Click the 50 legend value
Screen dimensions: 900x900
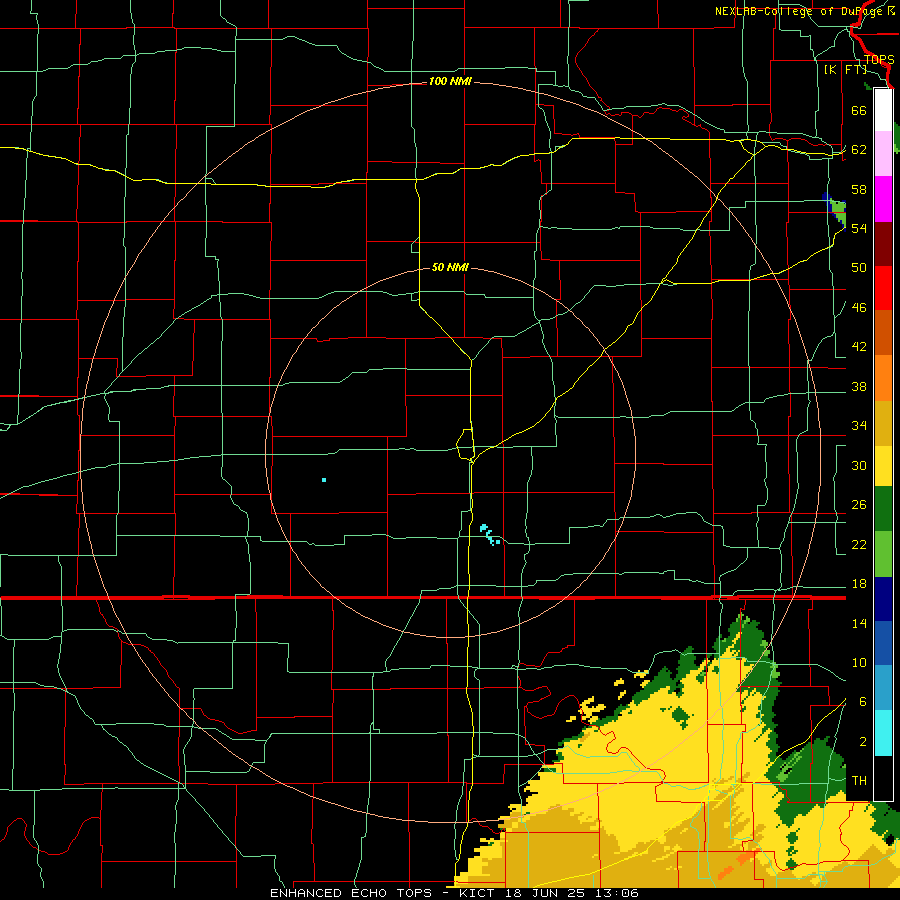(859, 268)
